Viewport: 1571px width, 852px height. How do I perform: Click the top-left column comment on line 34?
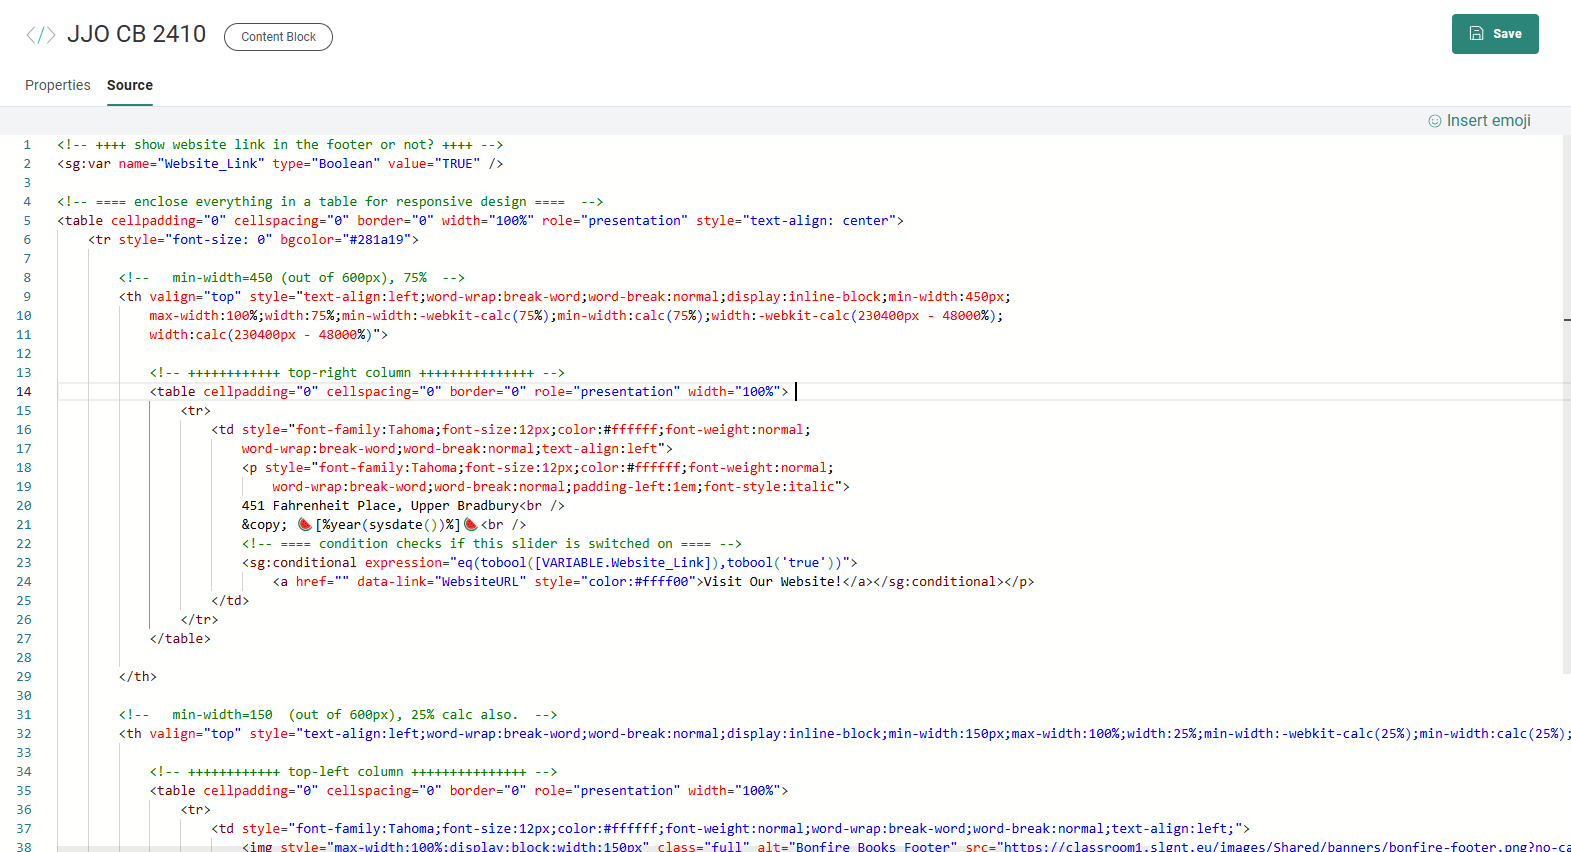pos(353,772)
